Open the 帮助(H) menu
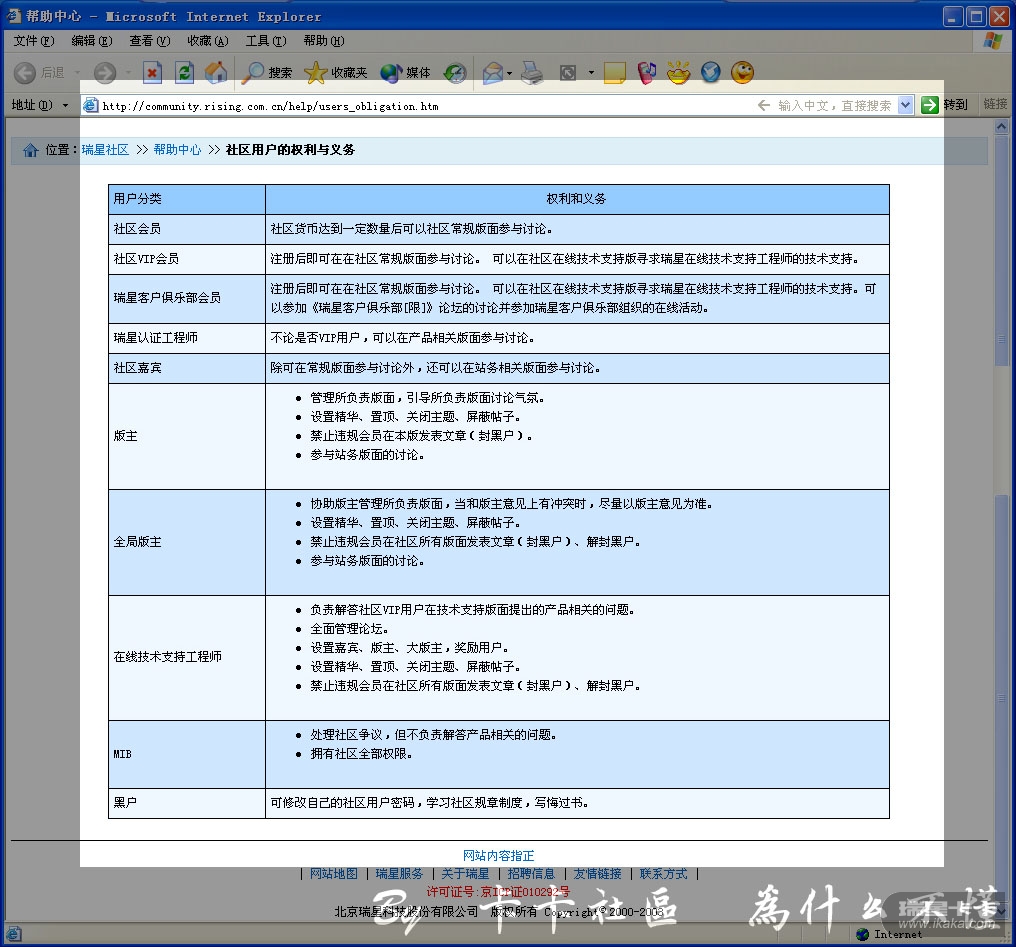 click(x=324, y=41)
